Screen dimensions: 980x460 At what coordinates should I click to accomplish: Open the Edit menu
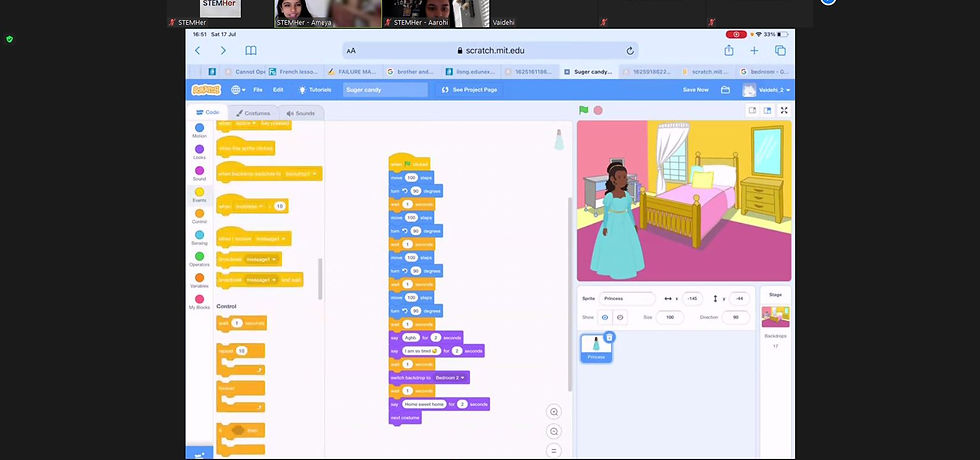(x=278, y=90)
